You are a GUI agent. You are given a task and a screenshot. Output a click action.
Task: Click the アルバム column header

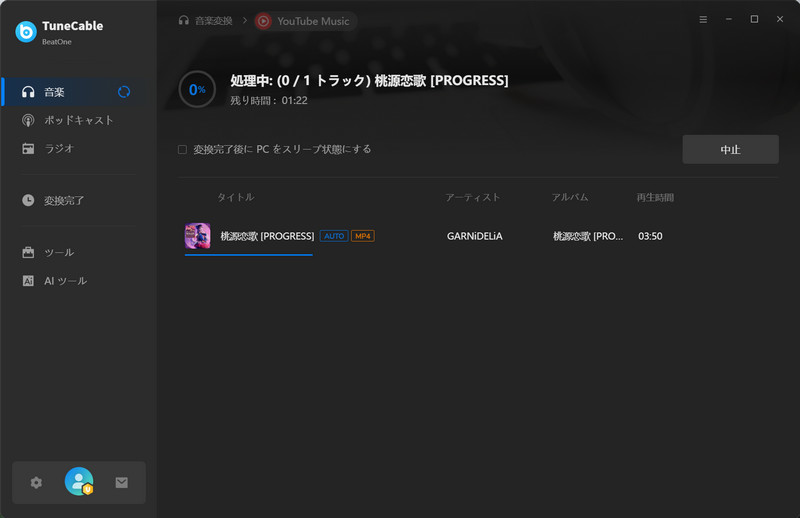coord(569,197)
